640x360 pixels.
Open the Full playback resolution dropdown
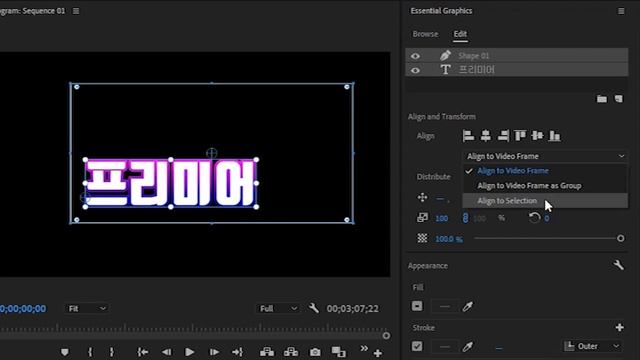click(278, 309)
